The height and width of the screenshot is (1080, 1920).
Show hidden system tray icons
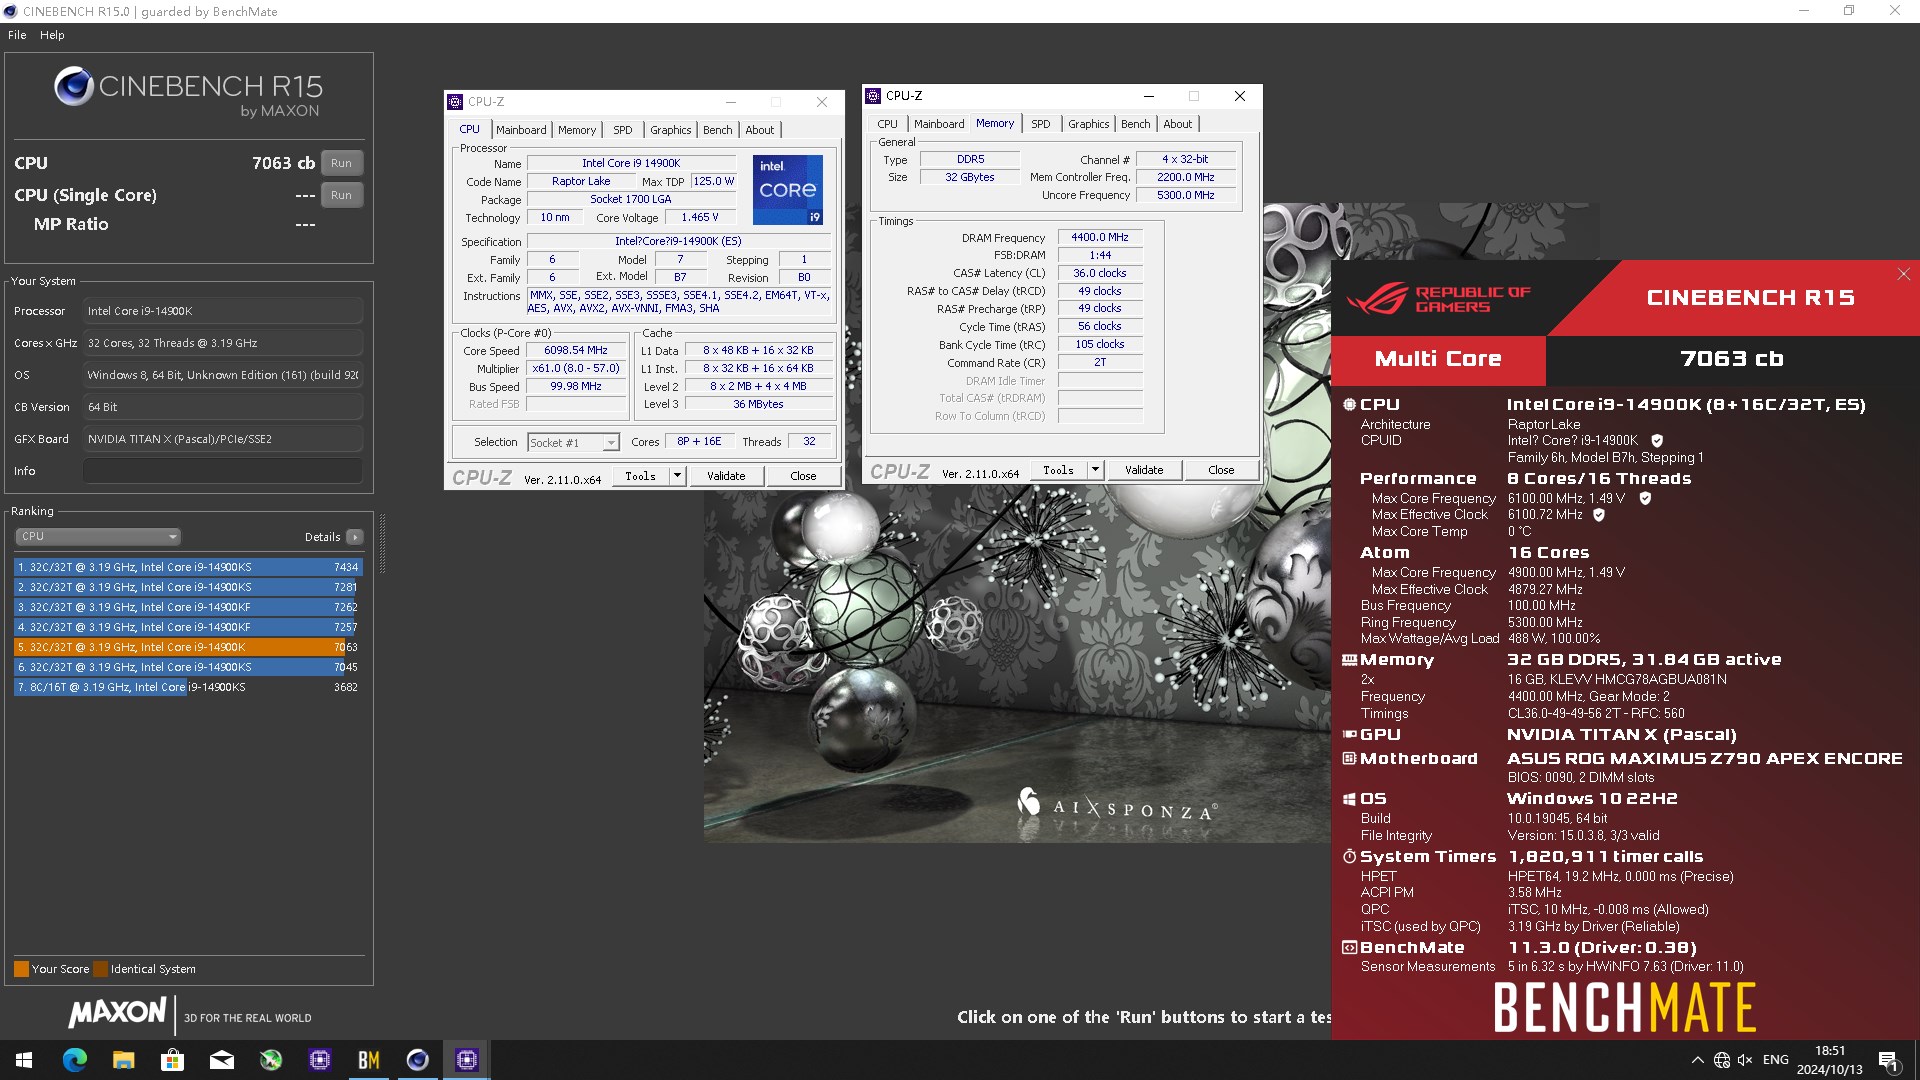pyautogui.click(x=1697, y=1060)
